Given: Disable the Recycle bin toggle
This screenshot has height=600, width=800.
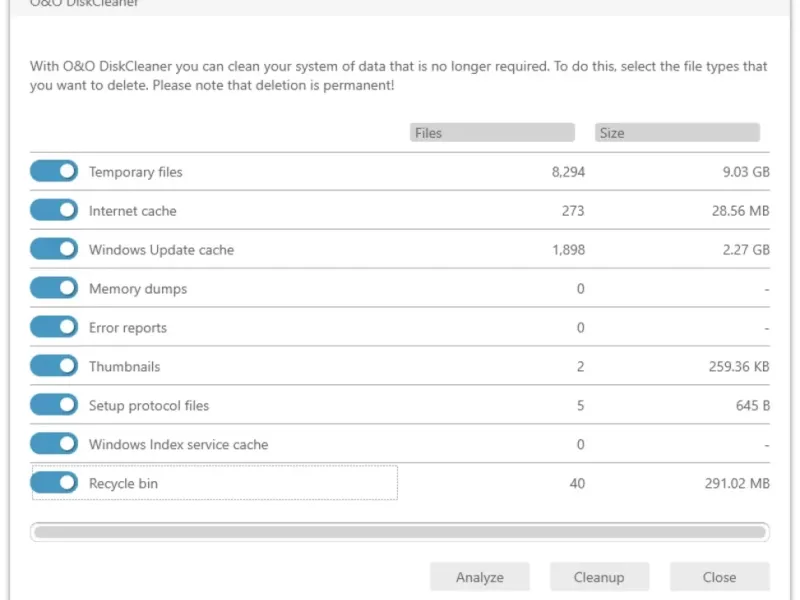Looking at the screenshot, I should pyautogui.click(x=54, y=483).
